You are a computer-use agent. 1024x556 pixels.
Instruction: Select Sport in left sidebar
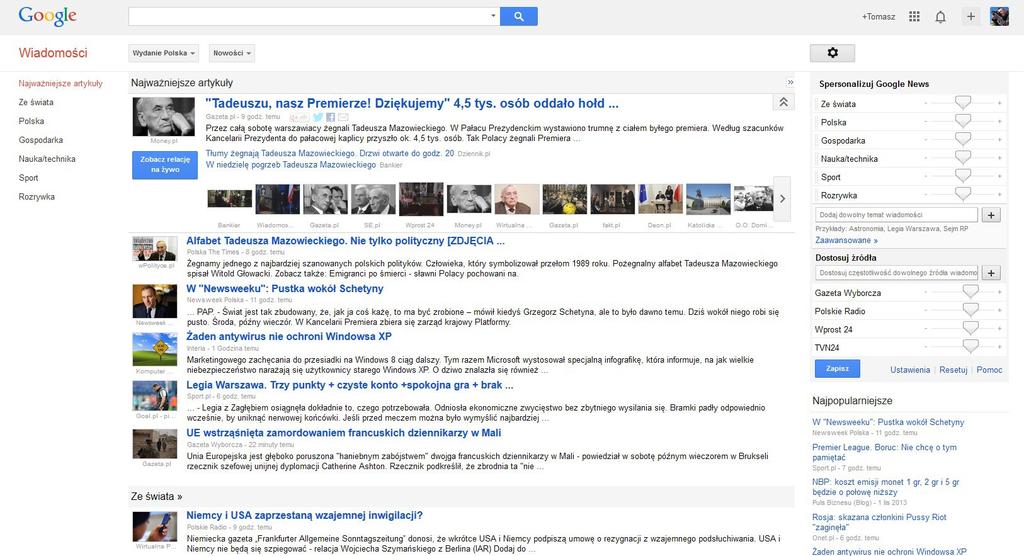coord(28,178)
